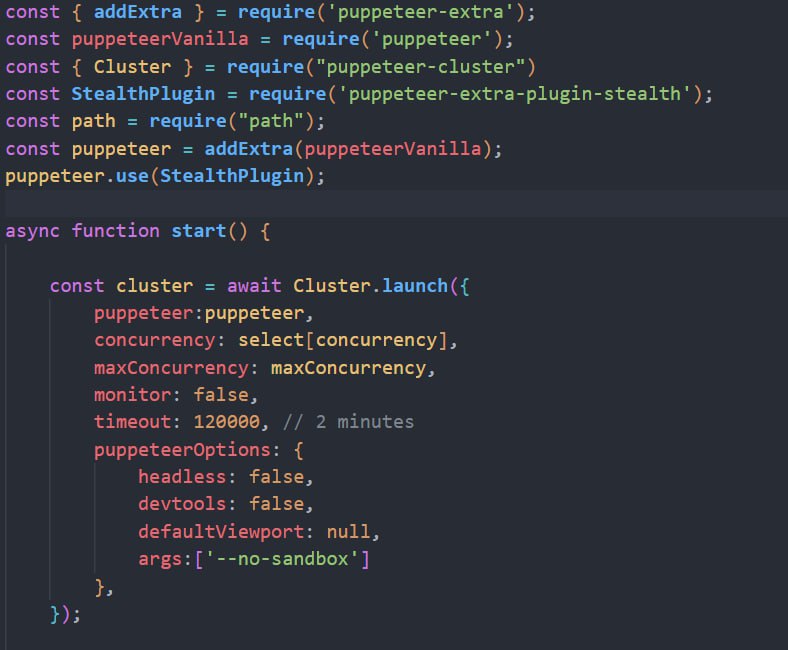The height and width of the screenshot is (650, 788).
Task: Click puppeteerVanilla argument inside addExtra call
Action: 393,149
